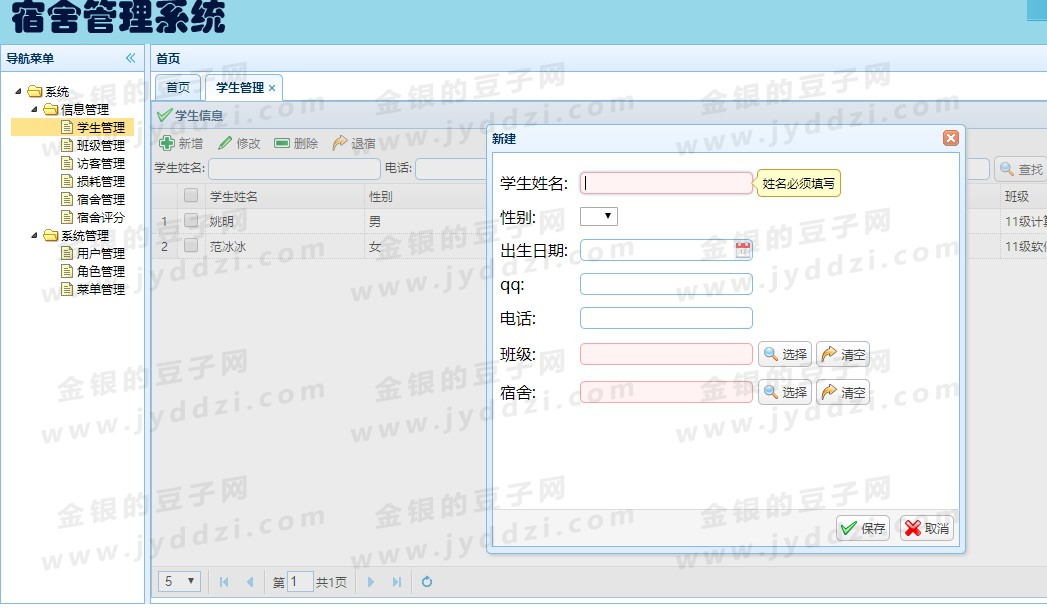Image resolution: width=1047 pixels, height=609 pixels.
Task: Go to next page in pager
Action: pyautogui.click(x=371, y=582)
